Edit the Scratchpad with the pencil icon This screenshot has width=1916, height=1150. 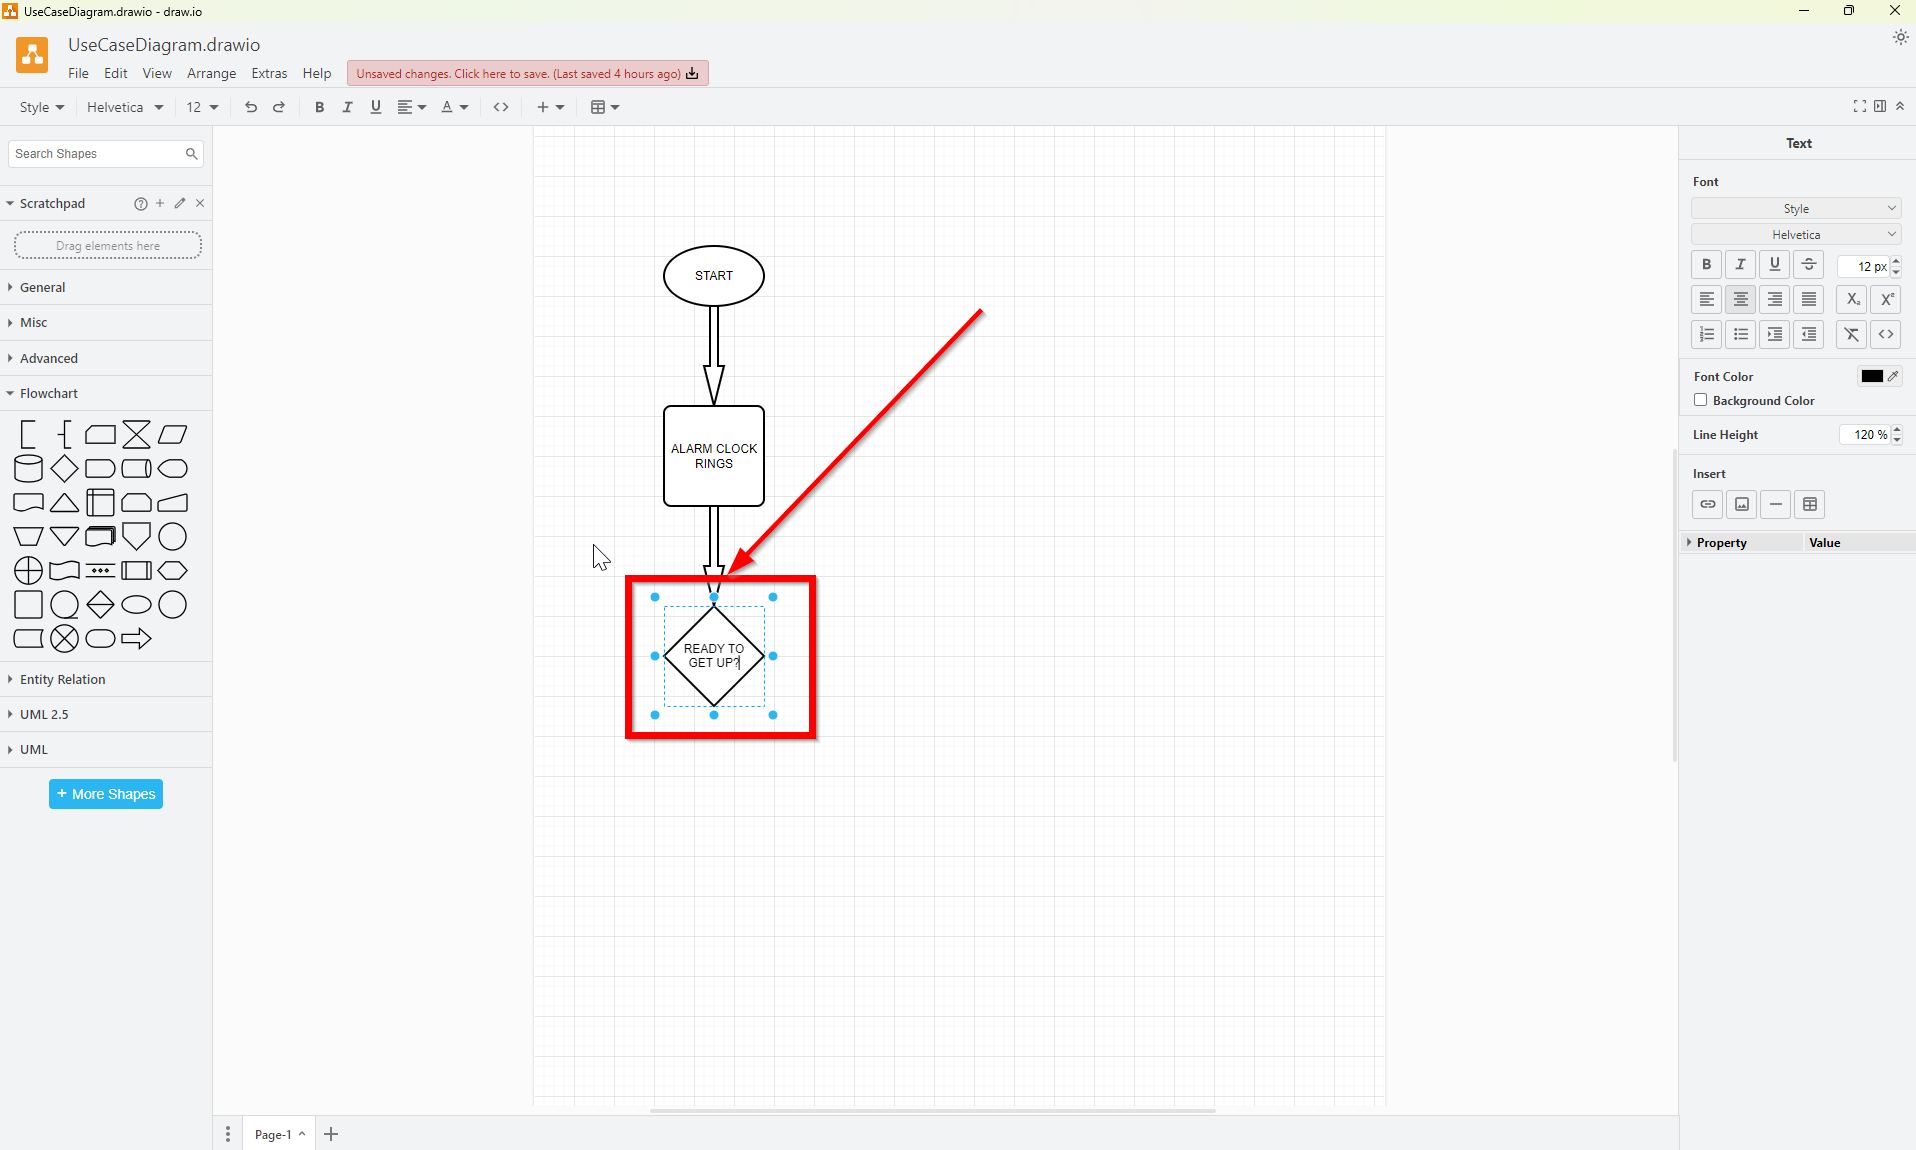180,204
